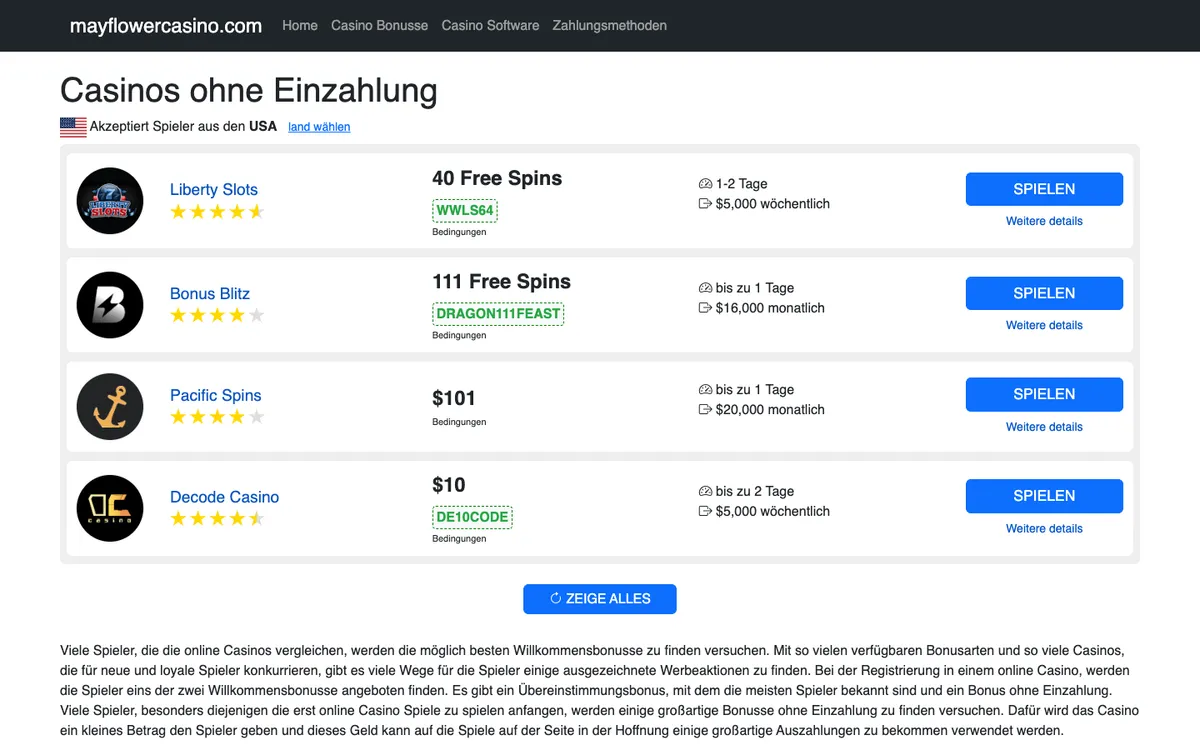The width and height of the screenshot is (1200, 750).
Task: Click the USA flag icon
Action: point(73,127)
